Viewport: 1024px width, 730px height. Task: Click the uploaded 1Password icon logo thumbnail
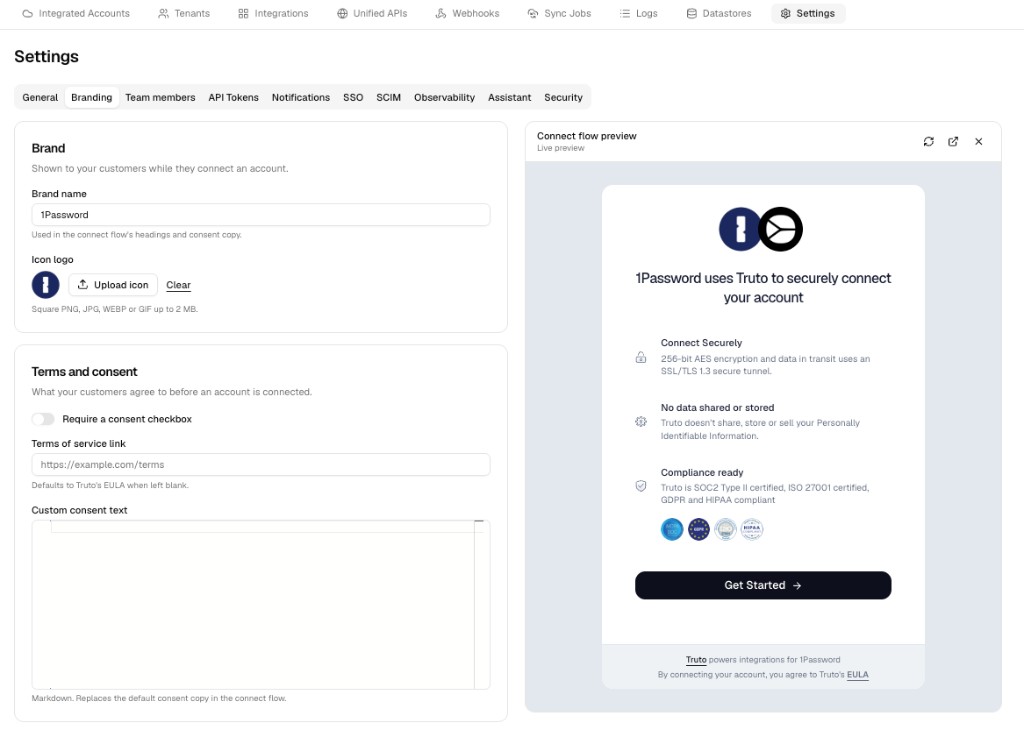pos(46,285)
